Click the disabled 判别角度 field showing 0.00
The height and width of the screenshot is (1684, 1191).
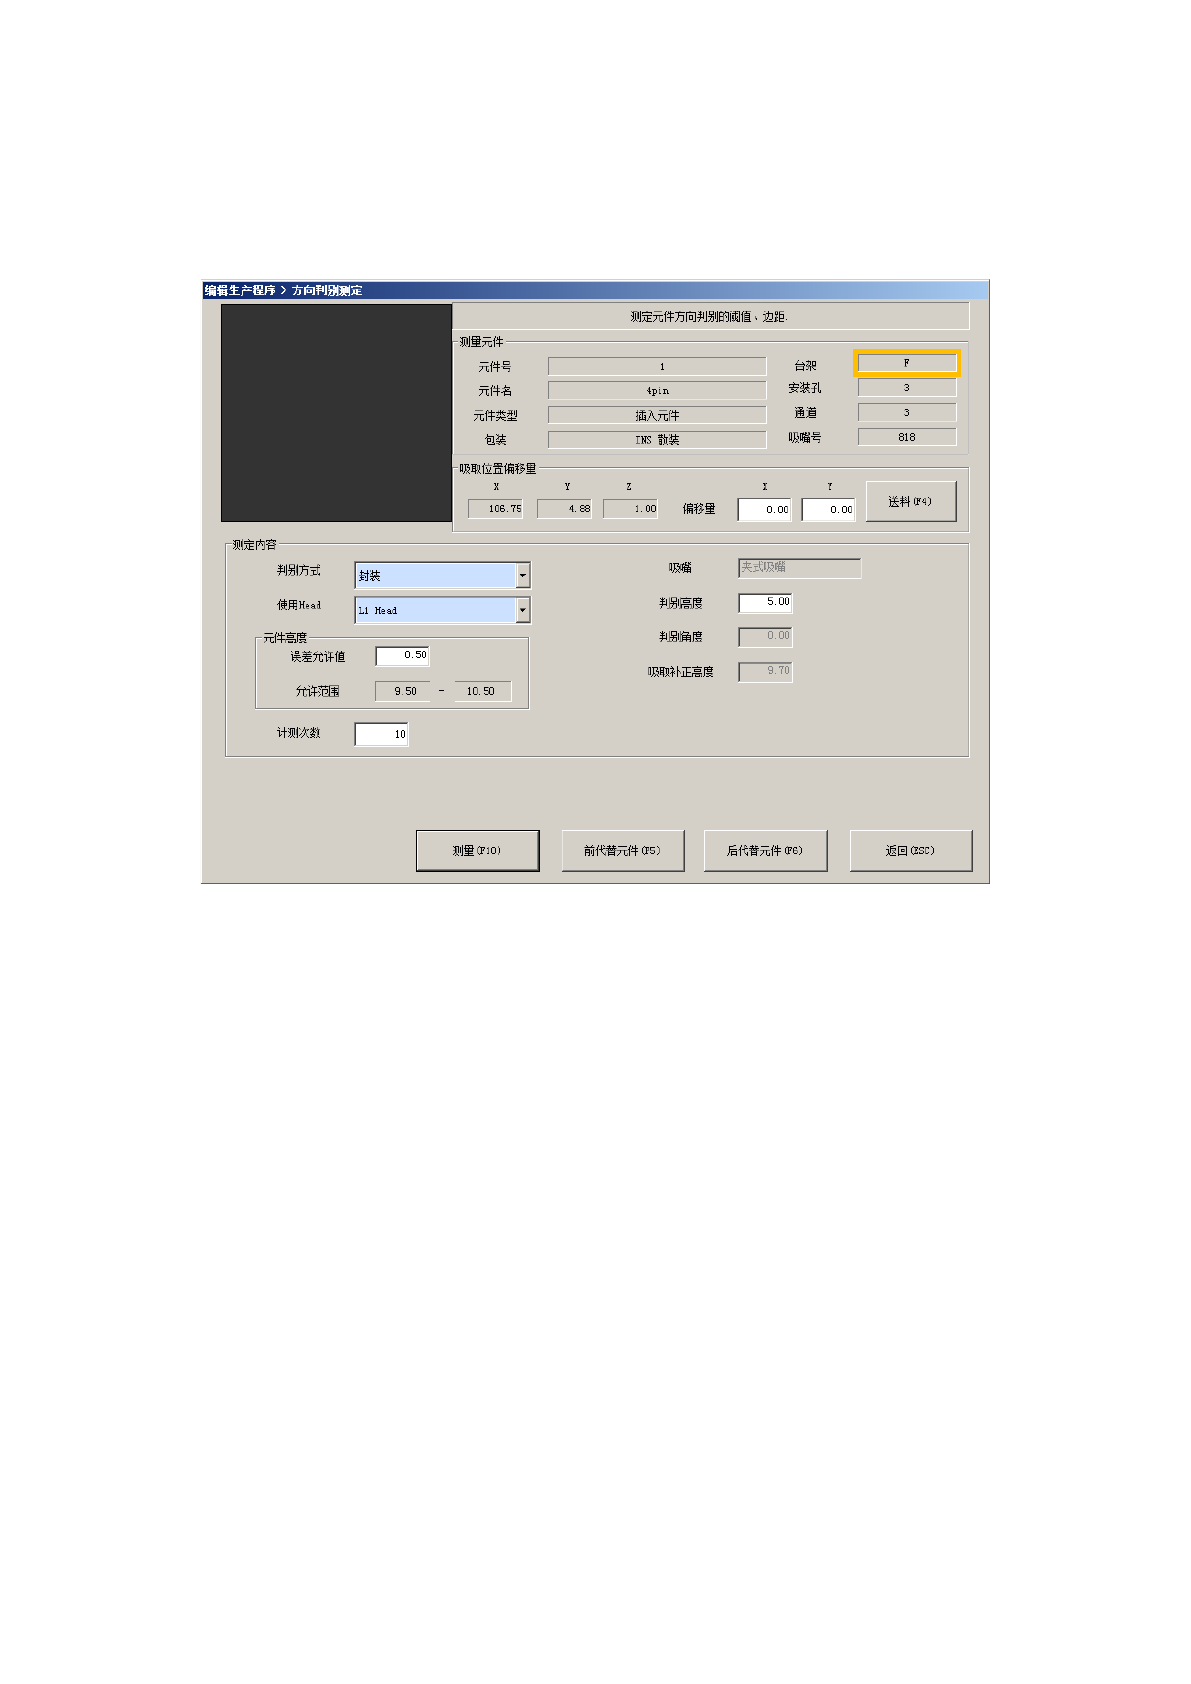point(765,636)
